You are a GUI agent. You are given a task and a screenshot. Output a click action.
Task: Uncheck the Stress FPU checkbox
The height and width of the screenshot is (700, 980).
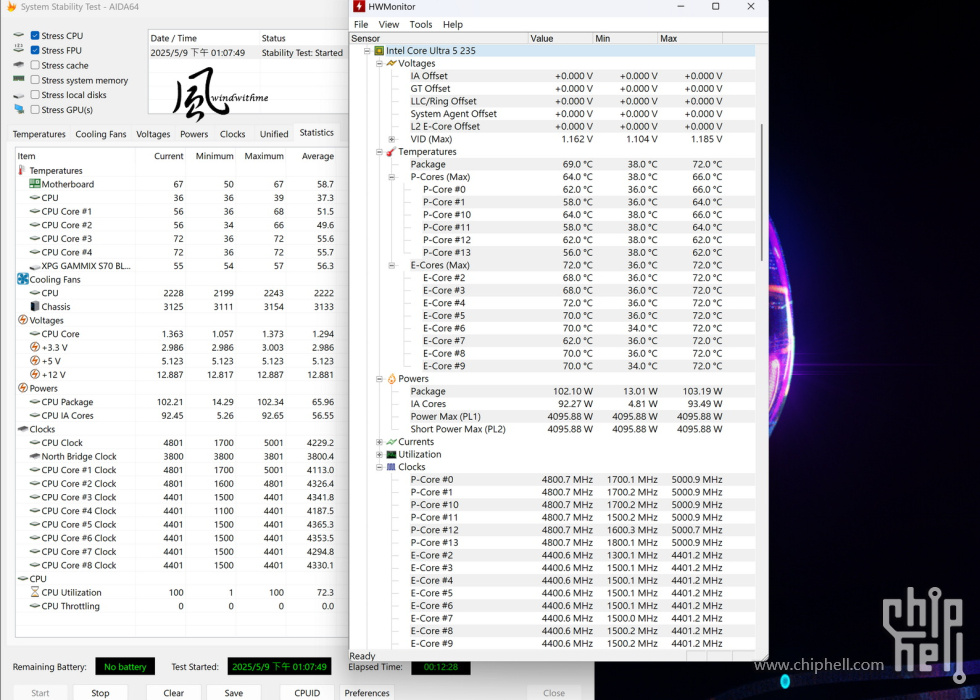tap(35, 50)
